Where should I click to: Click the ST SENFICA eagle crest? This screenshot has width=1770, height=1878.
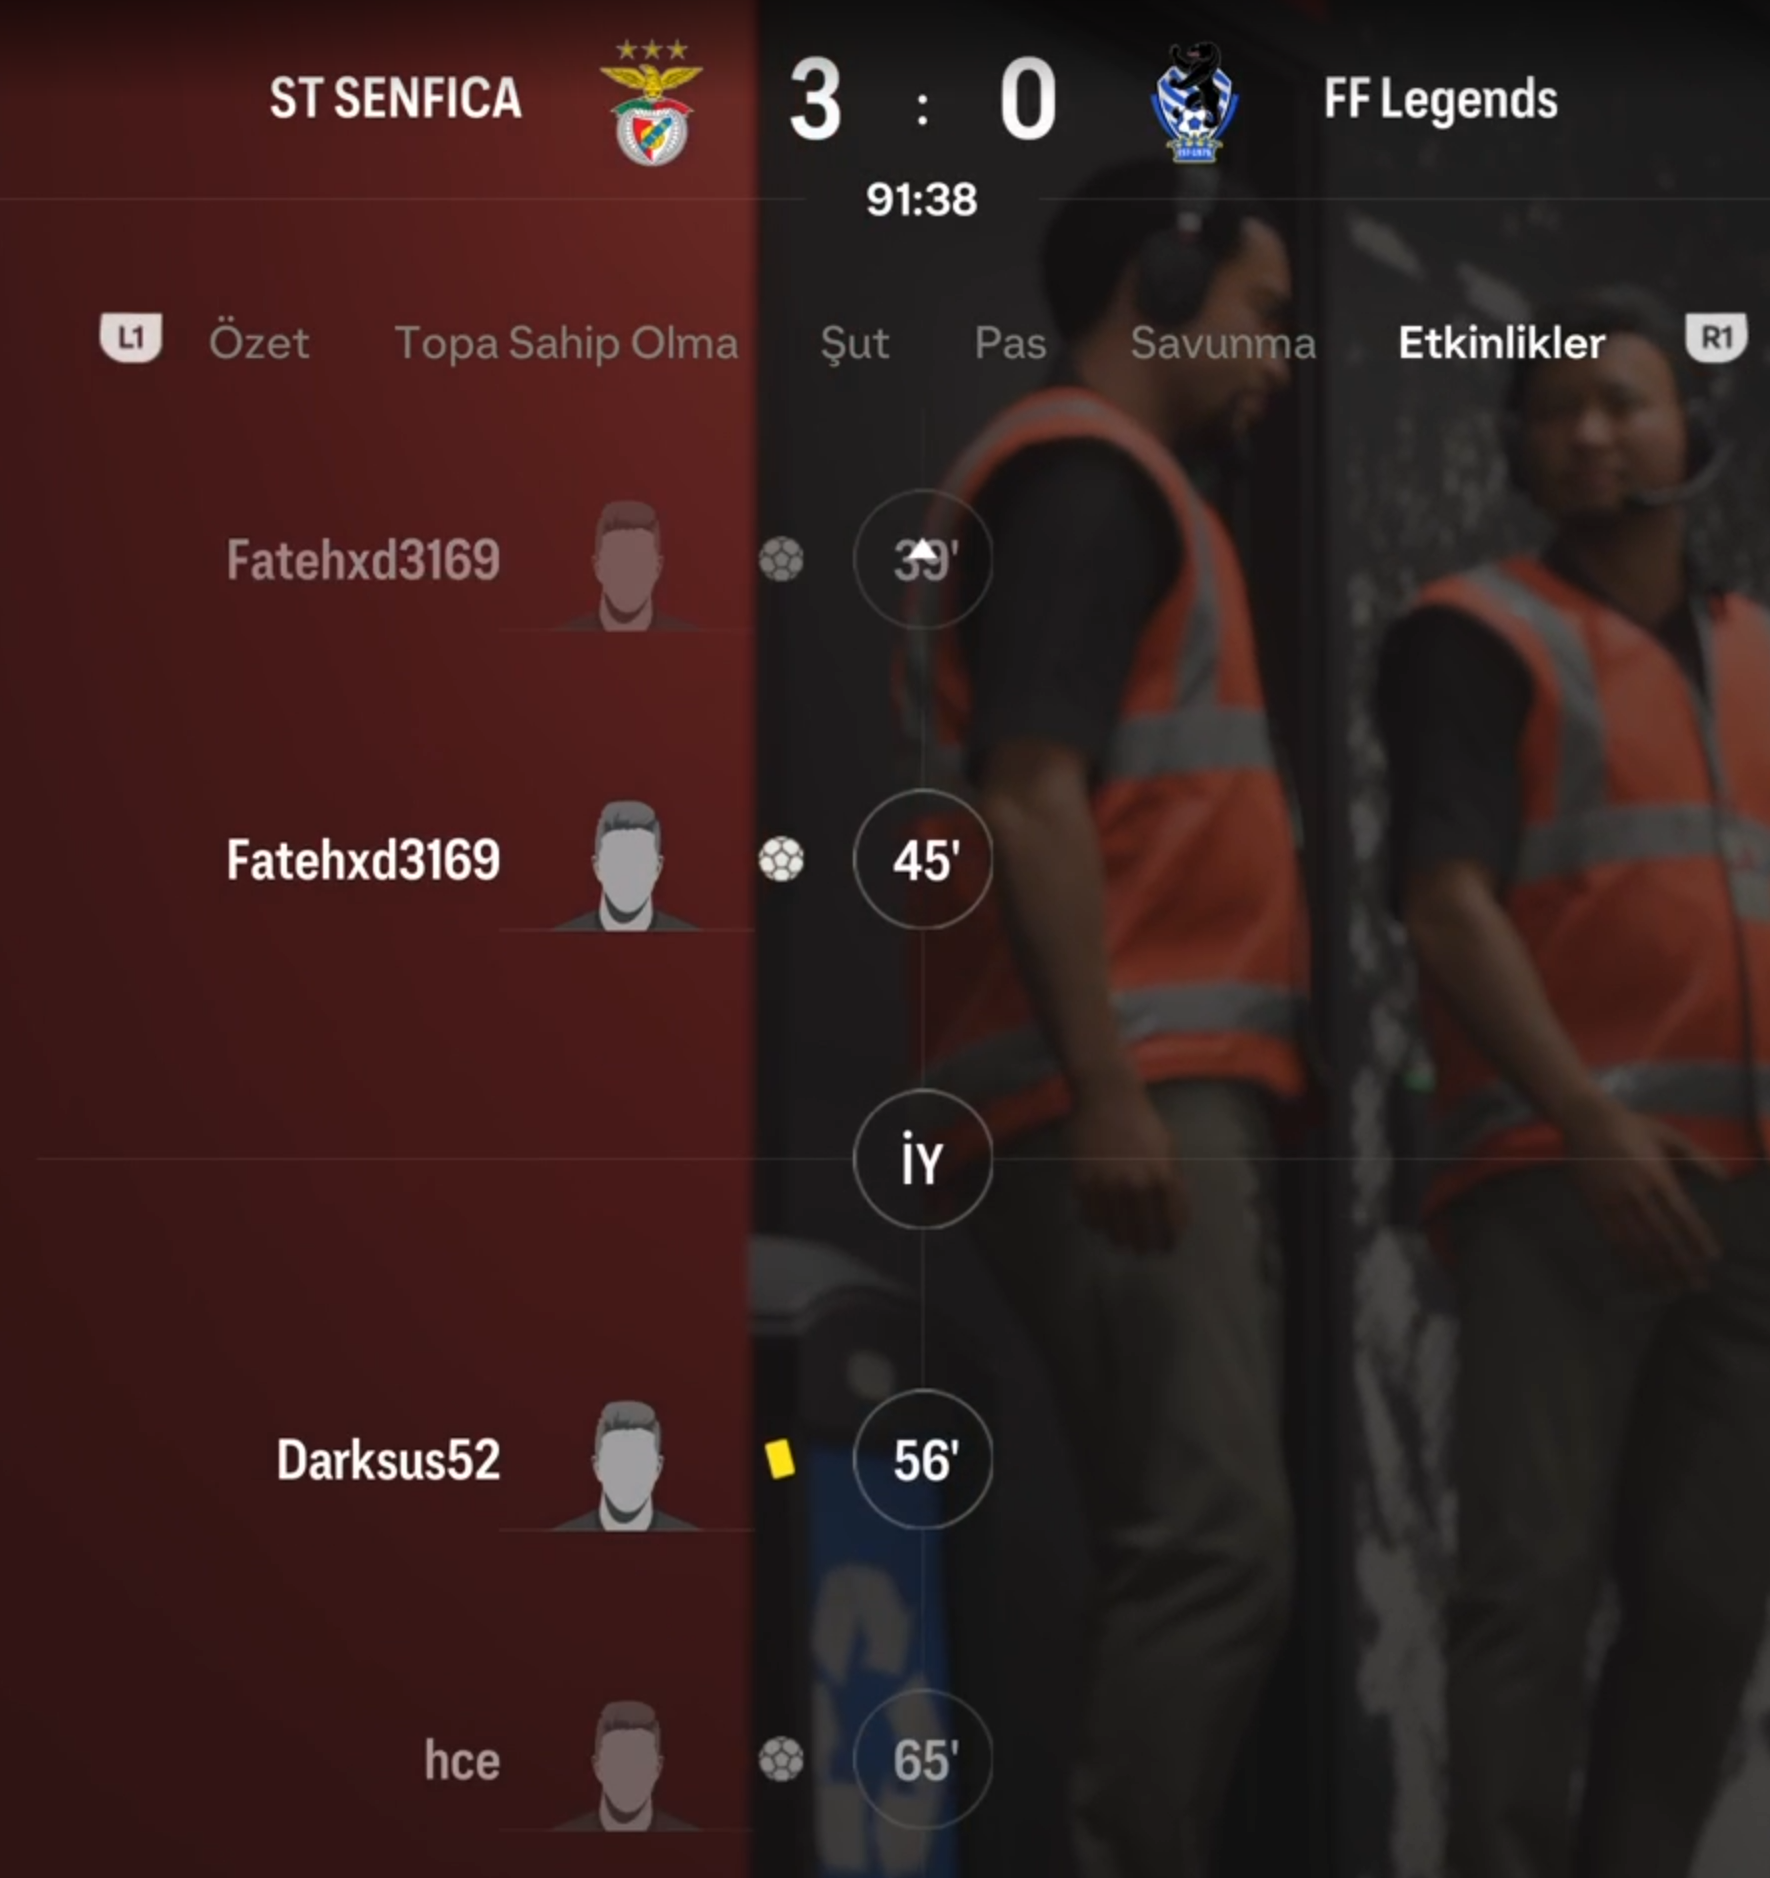(651, 102)
